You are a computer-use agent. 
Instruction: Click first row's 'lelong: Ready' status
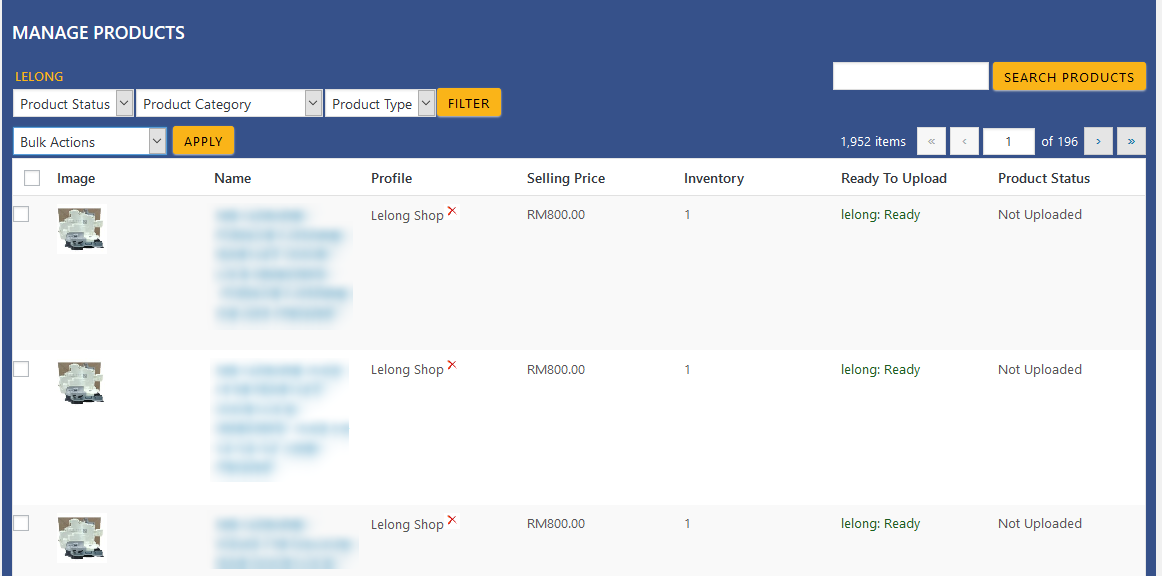point(880,215)
